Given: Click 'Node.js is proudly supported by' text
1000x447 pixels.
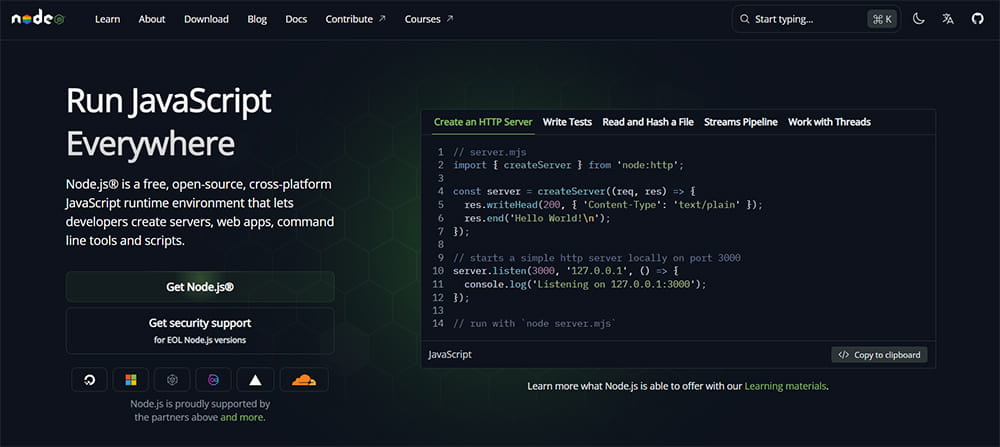Looking at the screenshot, I should coord(200,404).
